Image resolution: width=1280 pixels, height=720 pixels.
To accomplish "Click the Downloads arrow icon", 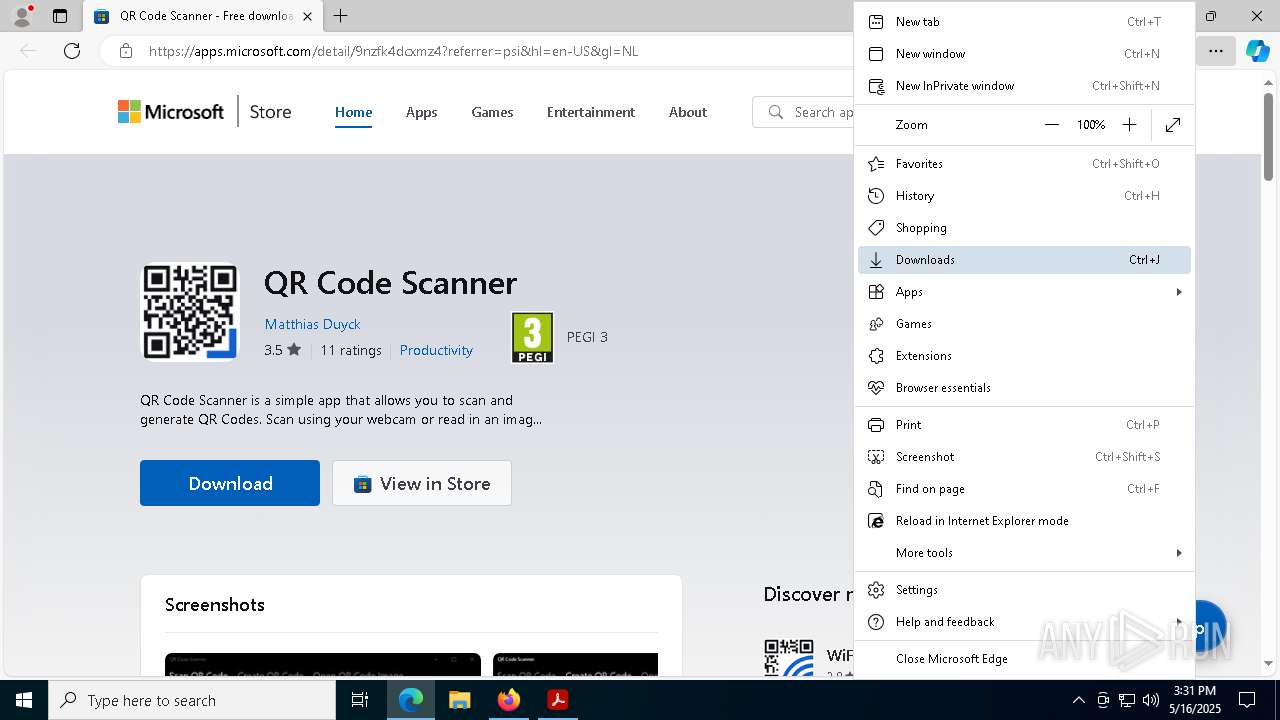I will 876,260.
